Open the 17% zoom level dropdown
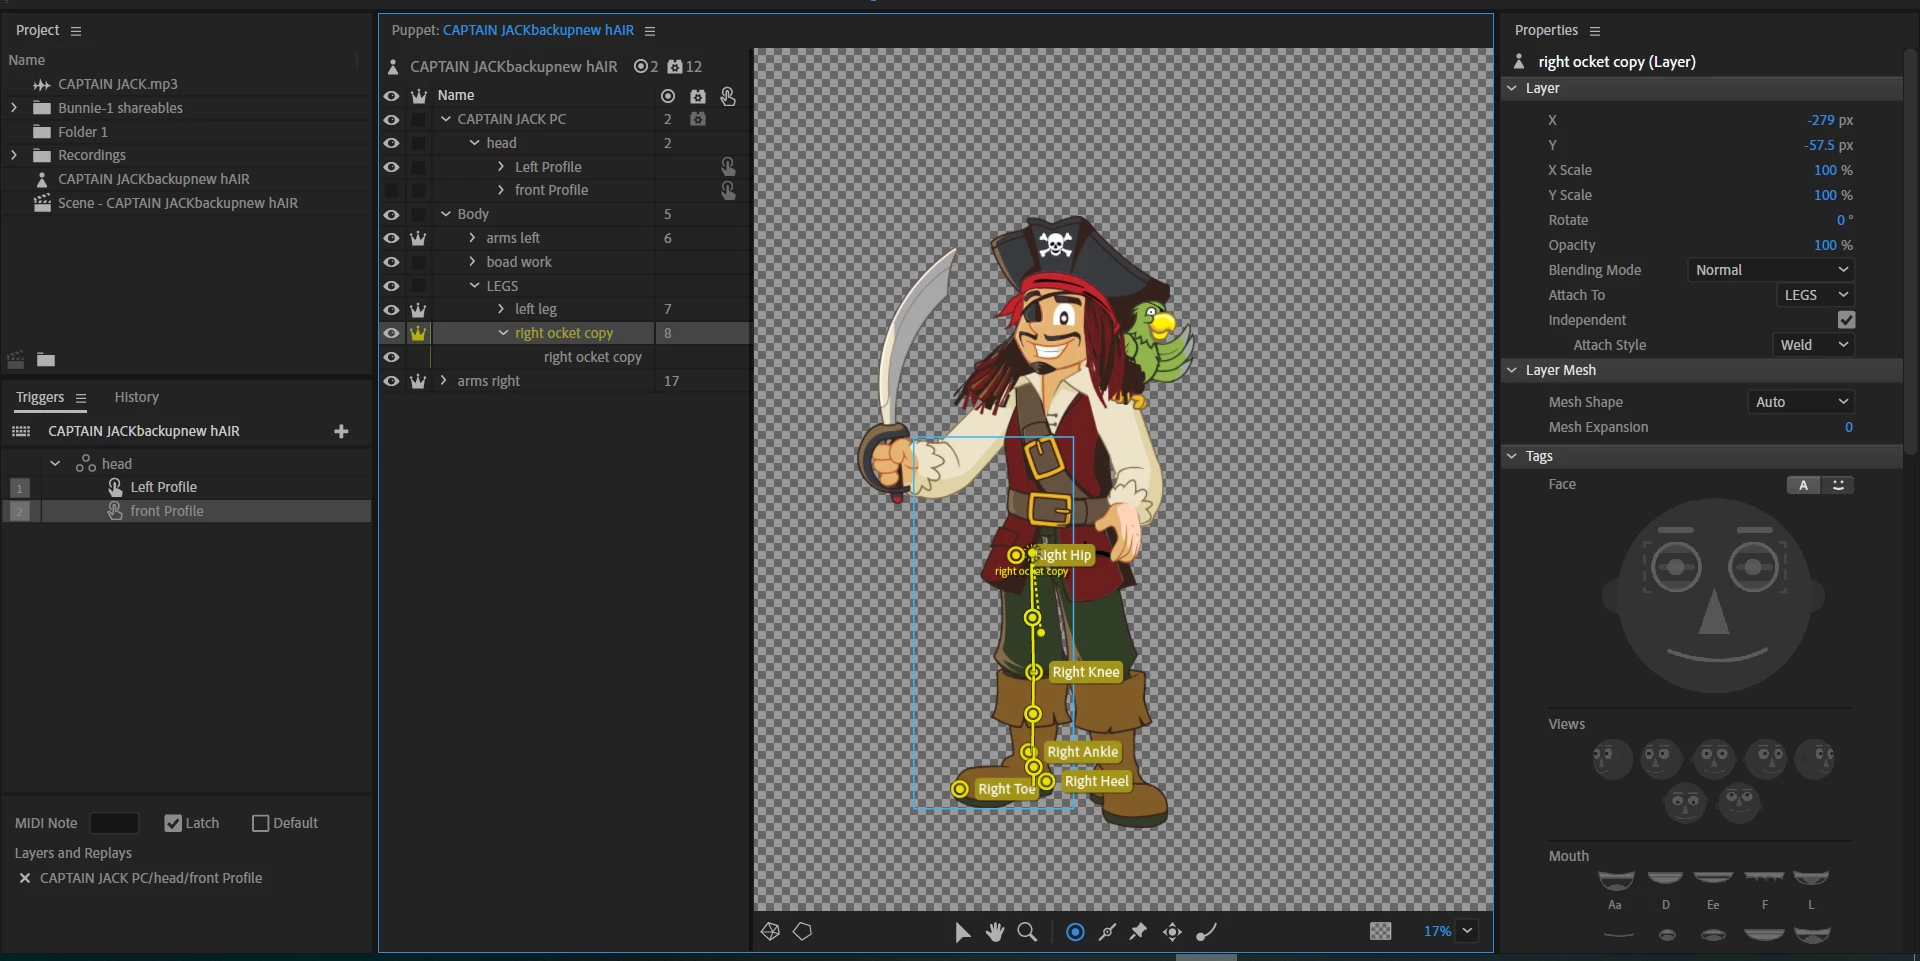 point(1467,931)
